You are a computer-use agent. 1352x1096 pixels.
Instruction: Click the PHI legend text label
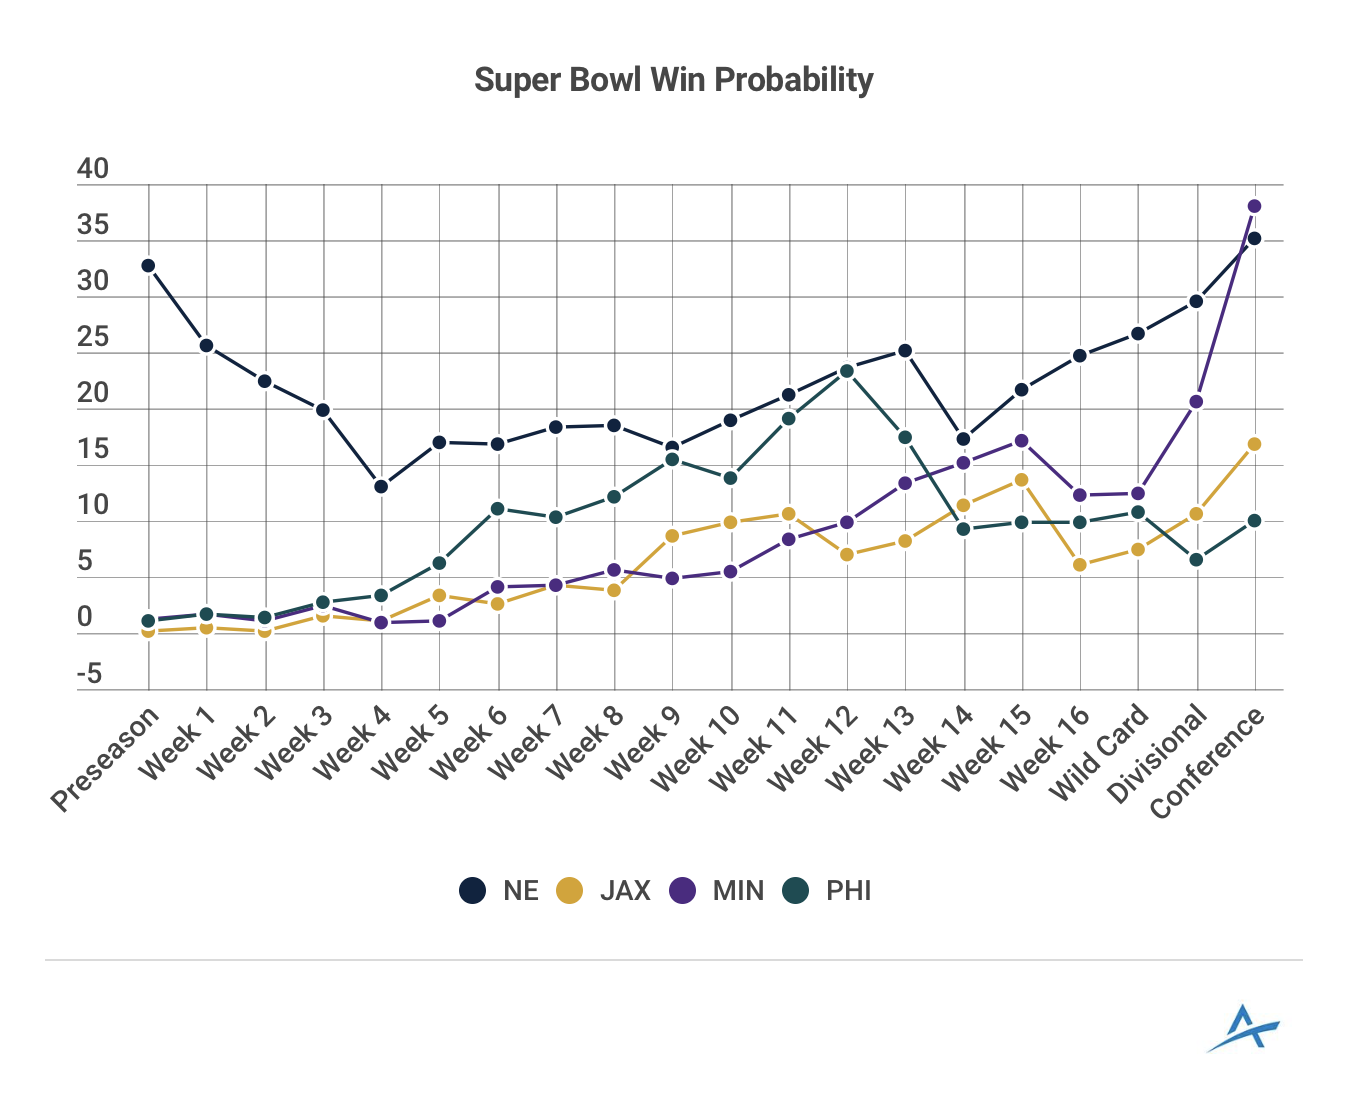click(x=848, y=890)
